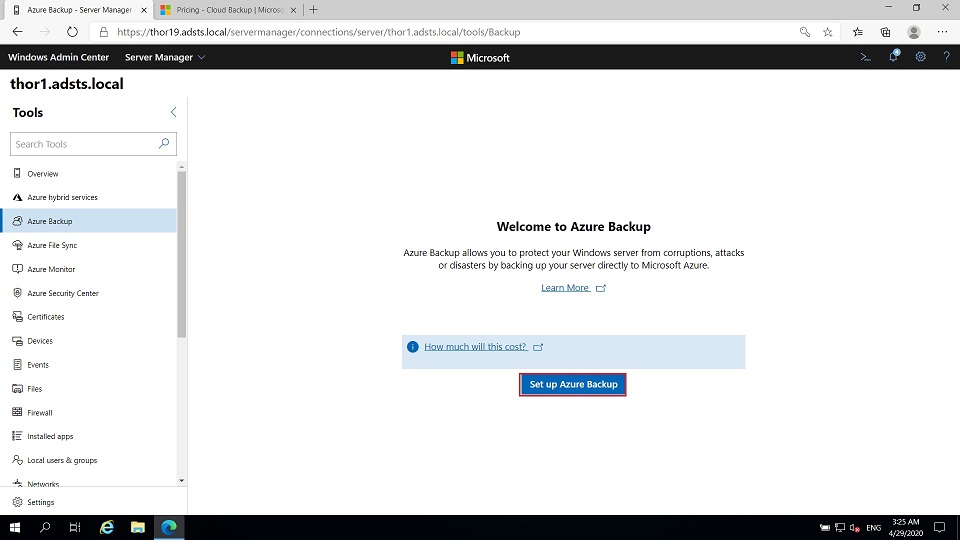This screenshot has width=960, height=540.
Task: Open taskbar search
Action: tap(45, 527)
